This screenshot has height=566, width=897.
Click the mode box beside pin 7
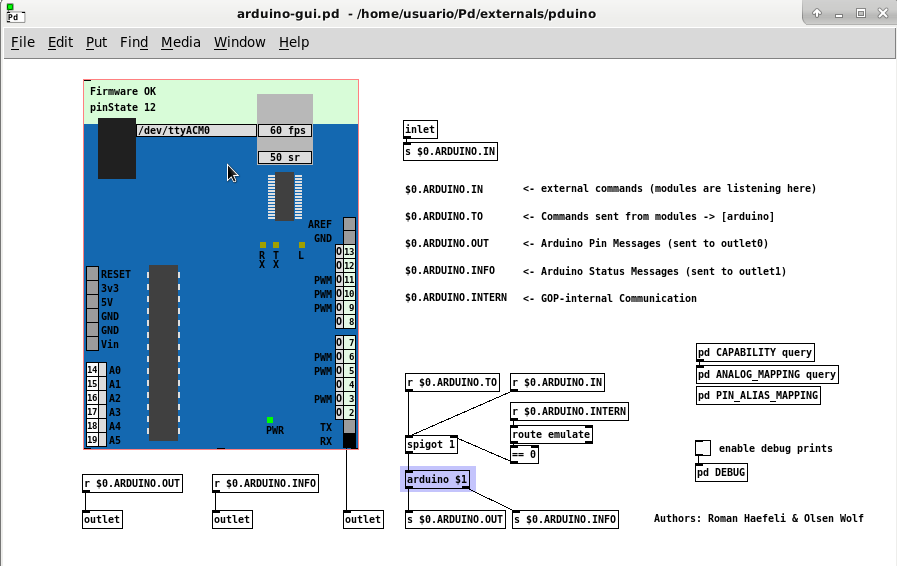coord(340,343)
